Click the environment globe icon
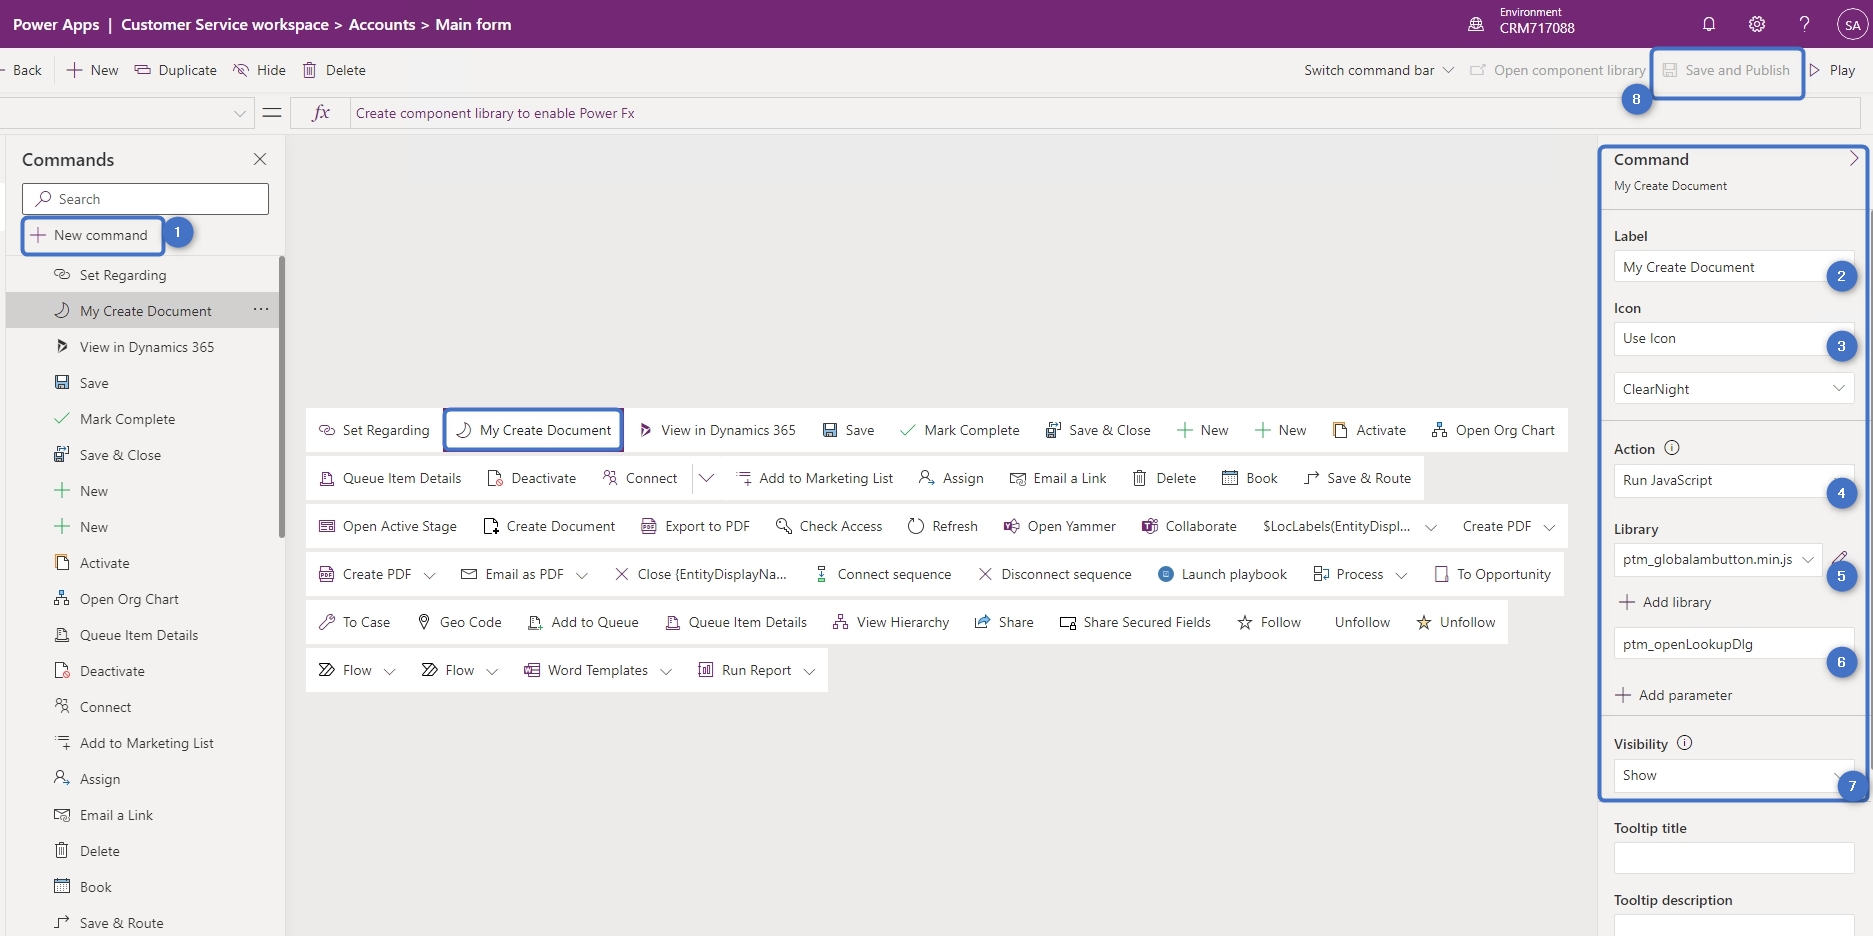 (1476, 24)
